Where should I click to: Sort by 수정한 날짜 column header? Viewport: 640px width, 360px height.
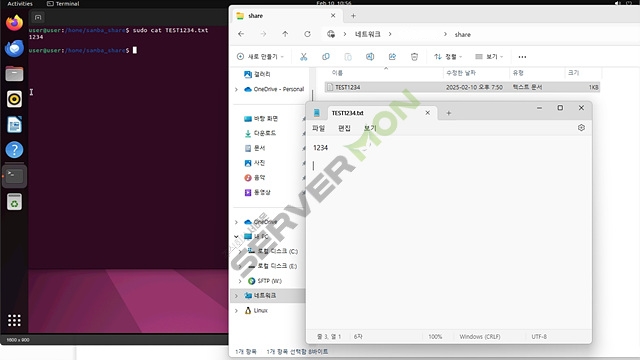pyautogui.click(x=461, y=73)
